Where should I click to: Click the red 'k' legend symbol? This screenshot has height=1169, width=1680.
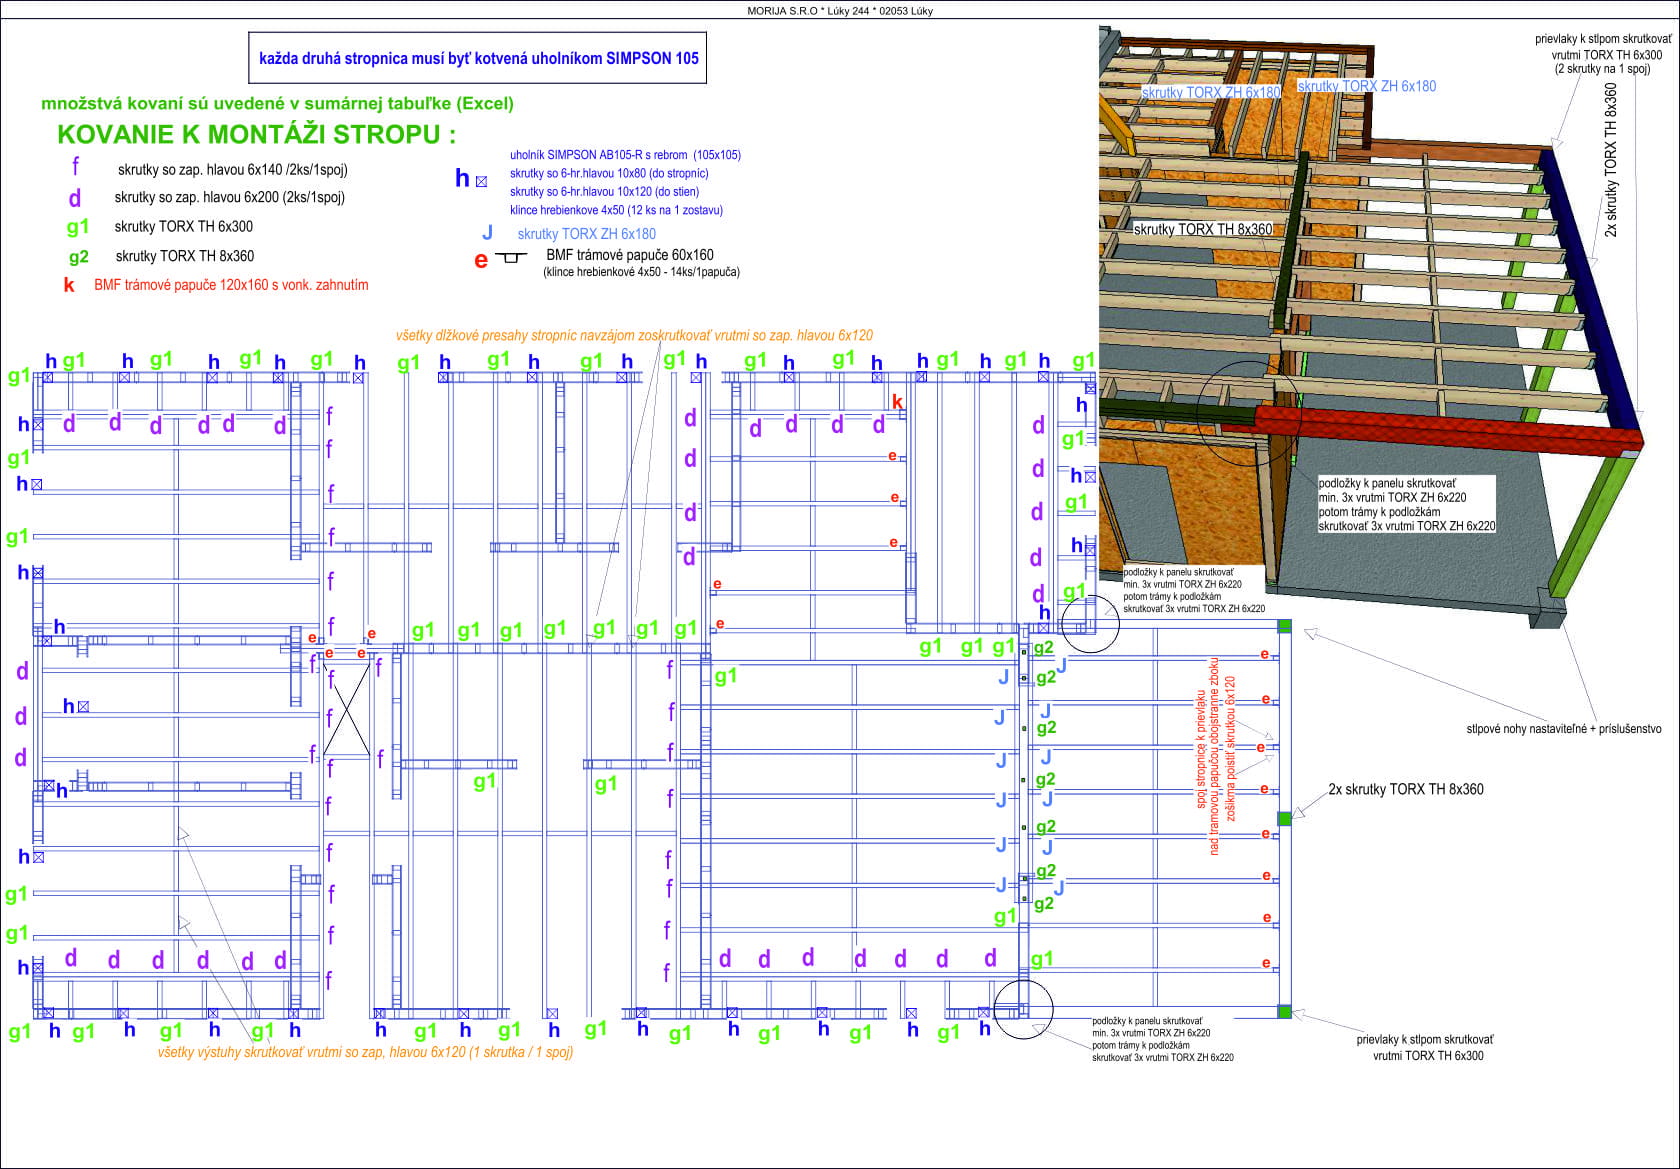(x=69, y=285)
